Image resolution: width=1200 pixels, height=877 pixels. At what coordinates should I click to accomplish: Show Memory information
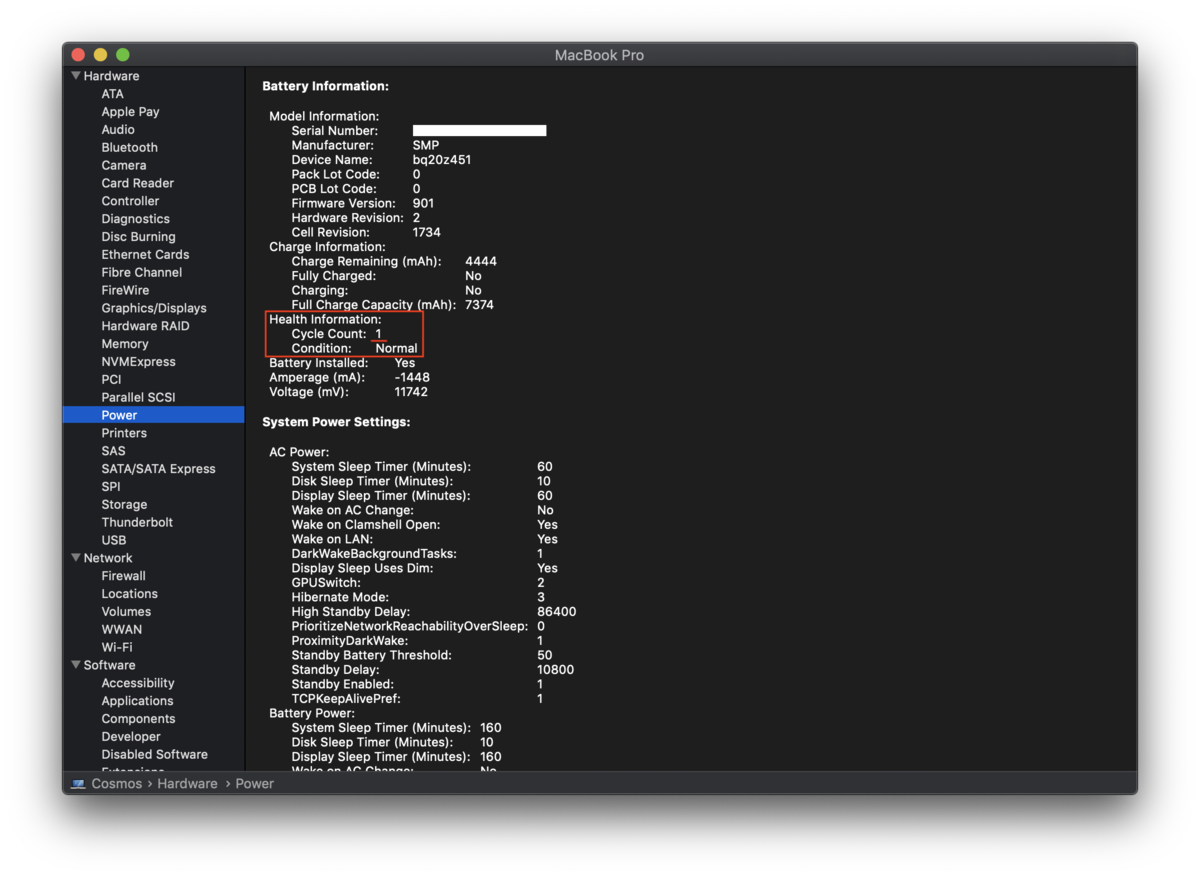pos(125,344)
